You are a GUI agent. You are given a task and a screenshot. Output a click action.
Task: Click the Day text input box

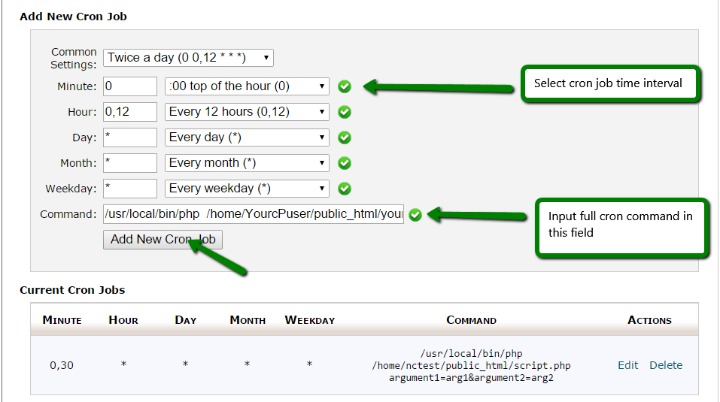click(130, 137)
